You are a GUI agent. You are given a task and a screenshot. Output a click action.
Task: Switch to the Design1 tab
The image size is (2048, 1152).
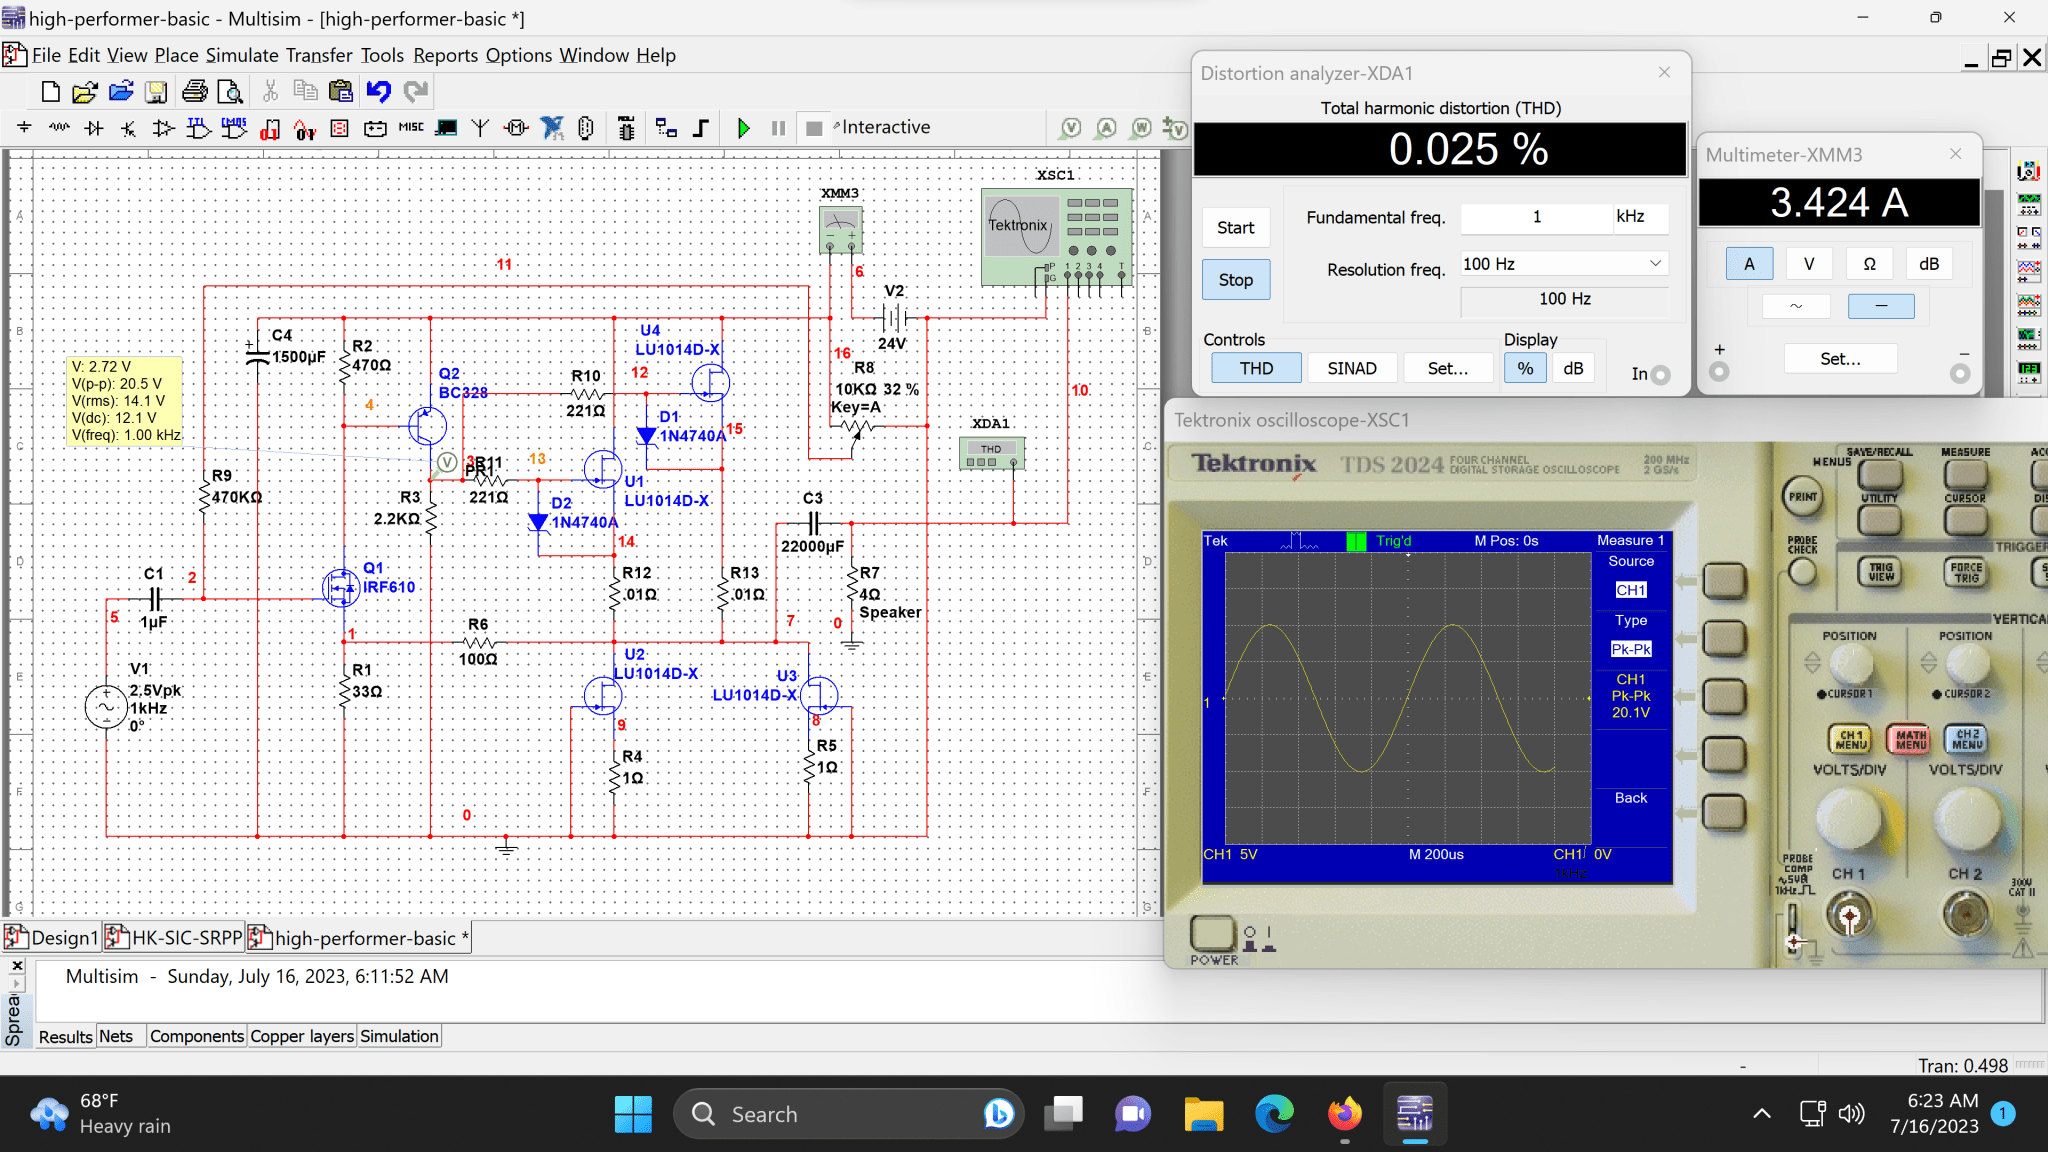(52, 938)
